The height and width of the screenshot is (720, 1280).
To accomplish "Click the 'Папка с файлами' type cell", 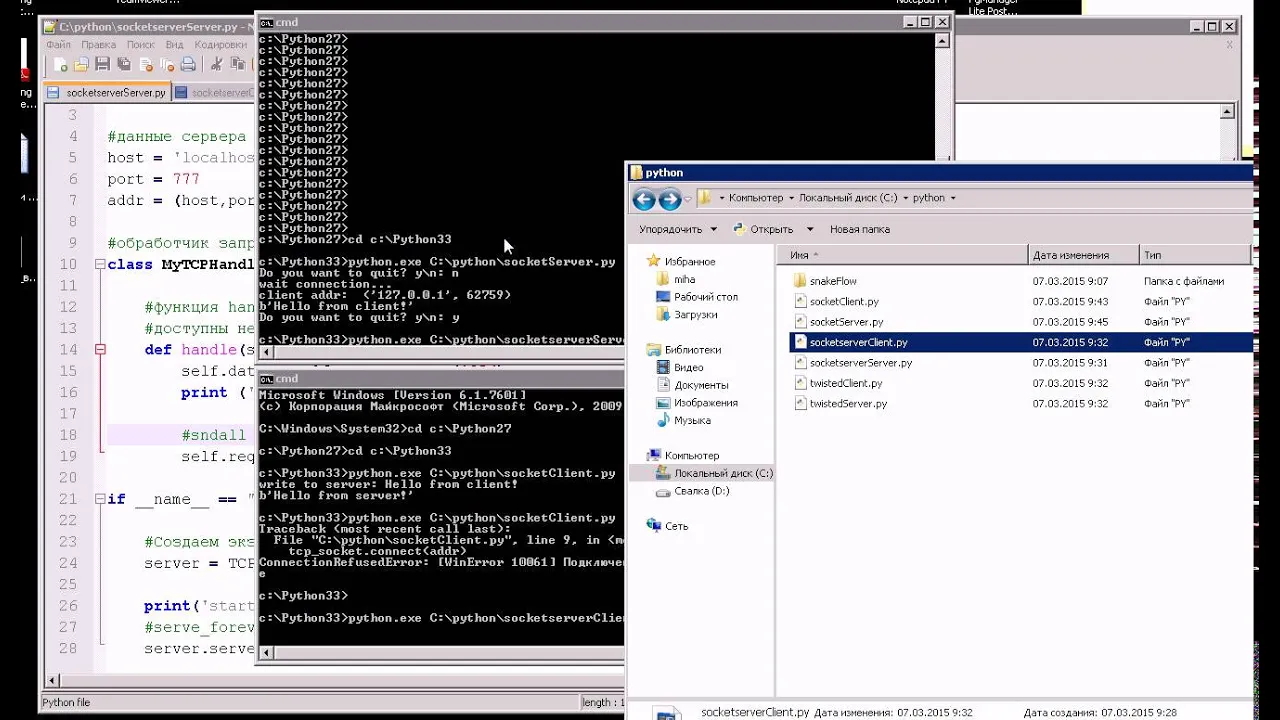I will [1184, 281].
